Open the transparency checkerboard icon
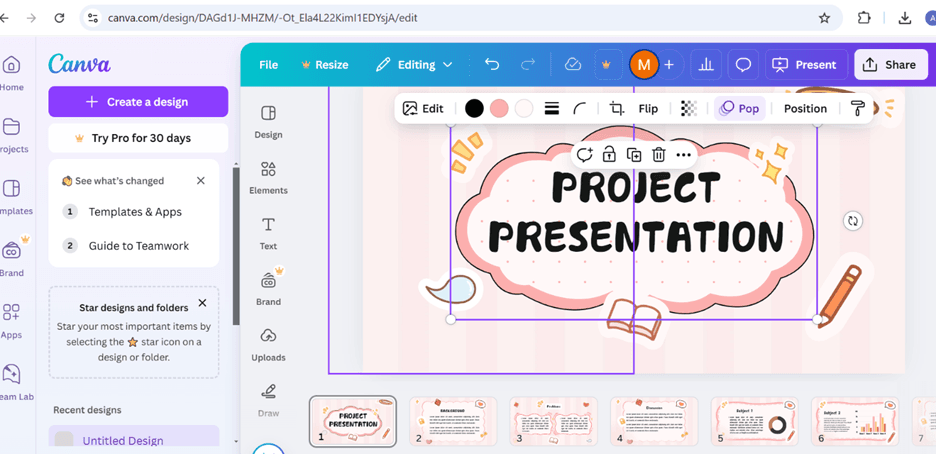 click(689, 109)
